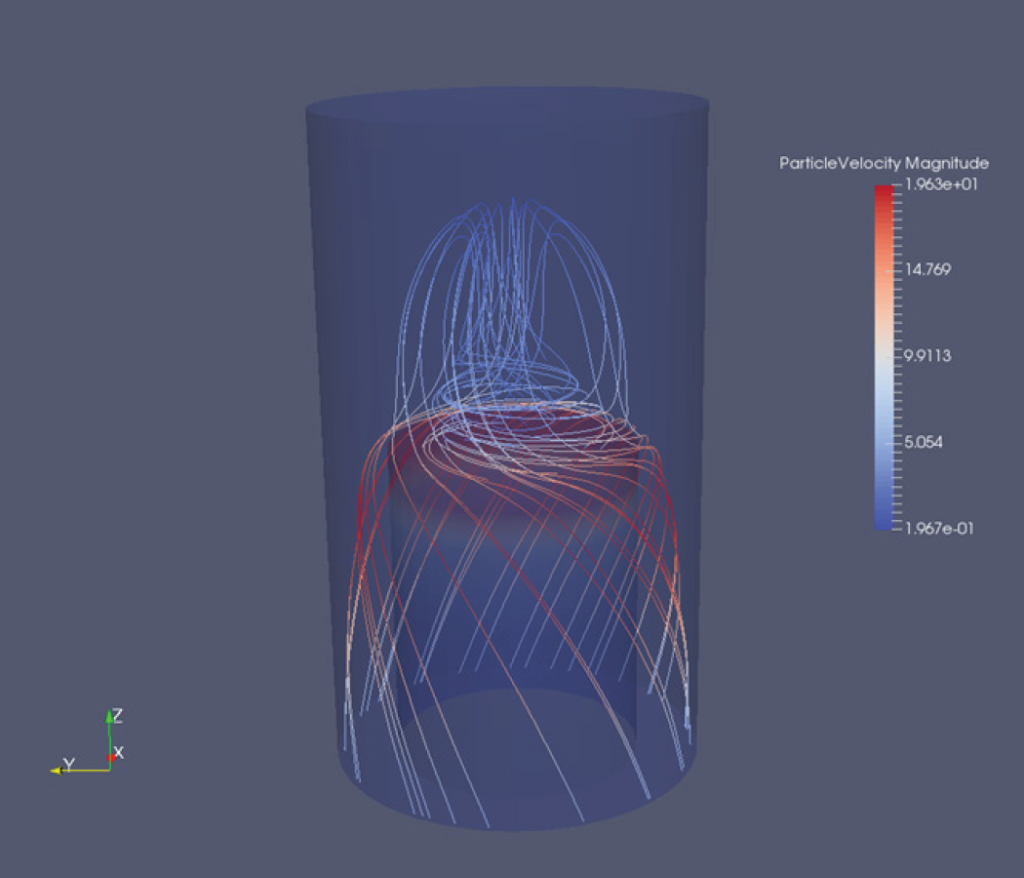The height and width of the screenshot is (878, 1024).
Task: Click the 9.9113 legend tick label
Action: pos(927,355)
